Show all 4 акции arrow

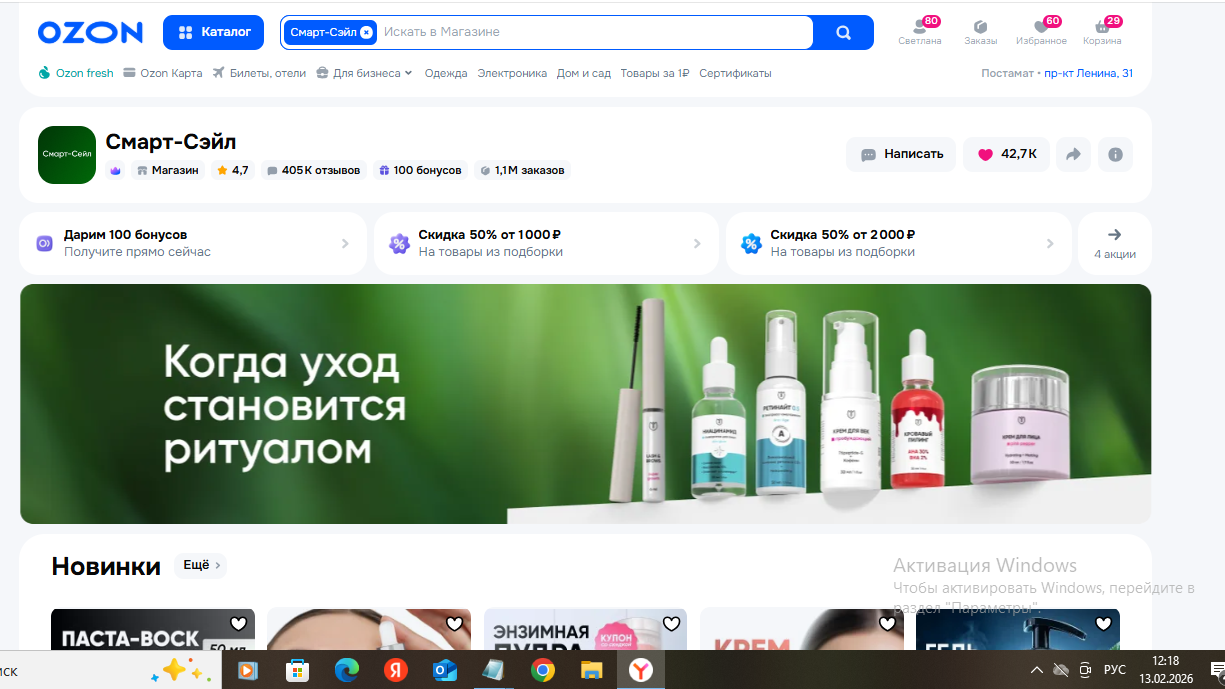coord(1114,243)
